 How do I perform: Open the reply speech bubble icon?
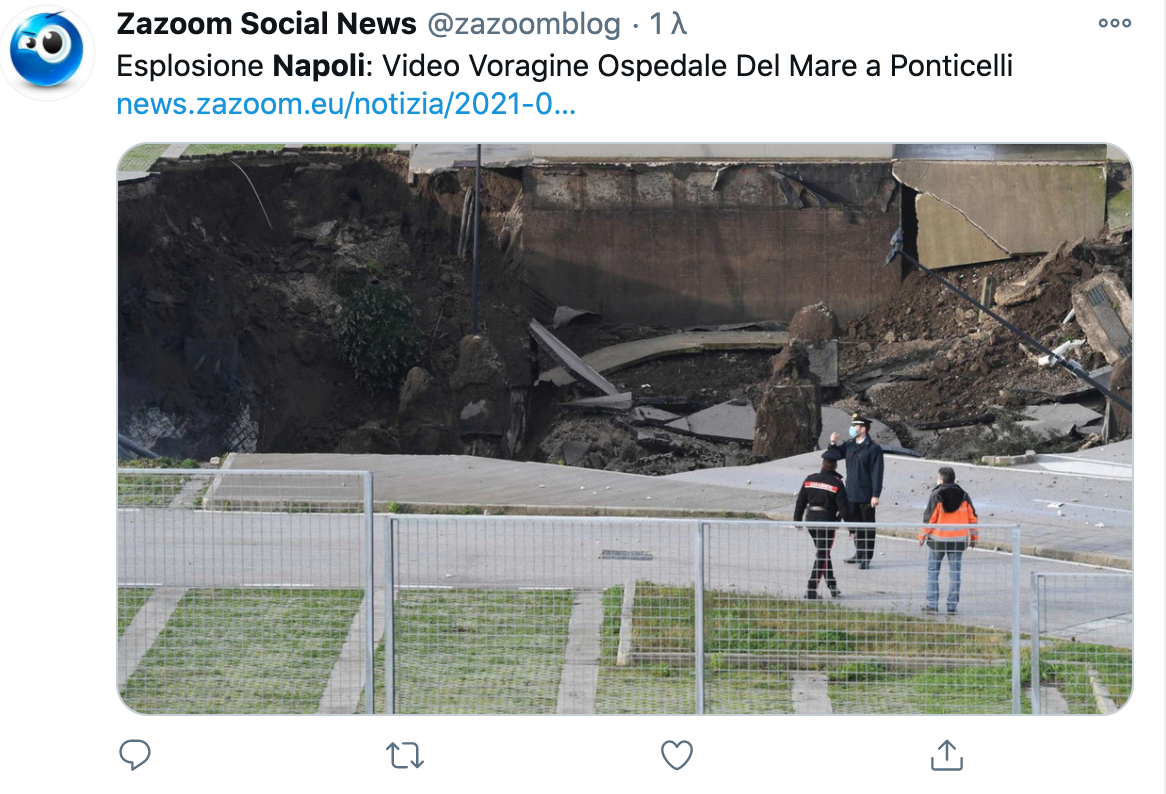(x=135, y=755)
